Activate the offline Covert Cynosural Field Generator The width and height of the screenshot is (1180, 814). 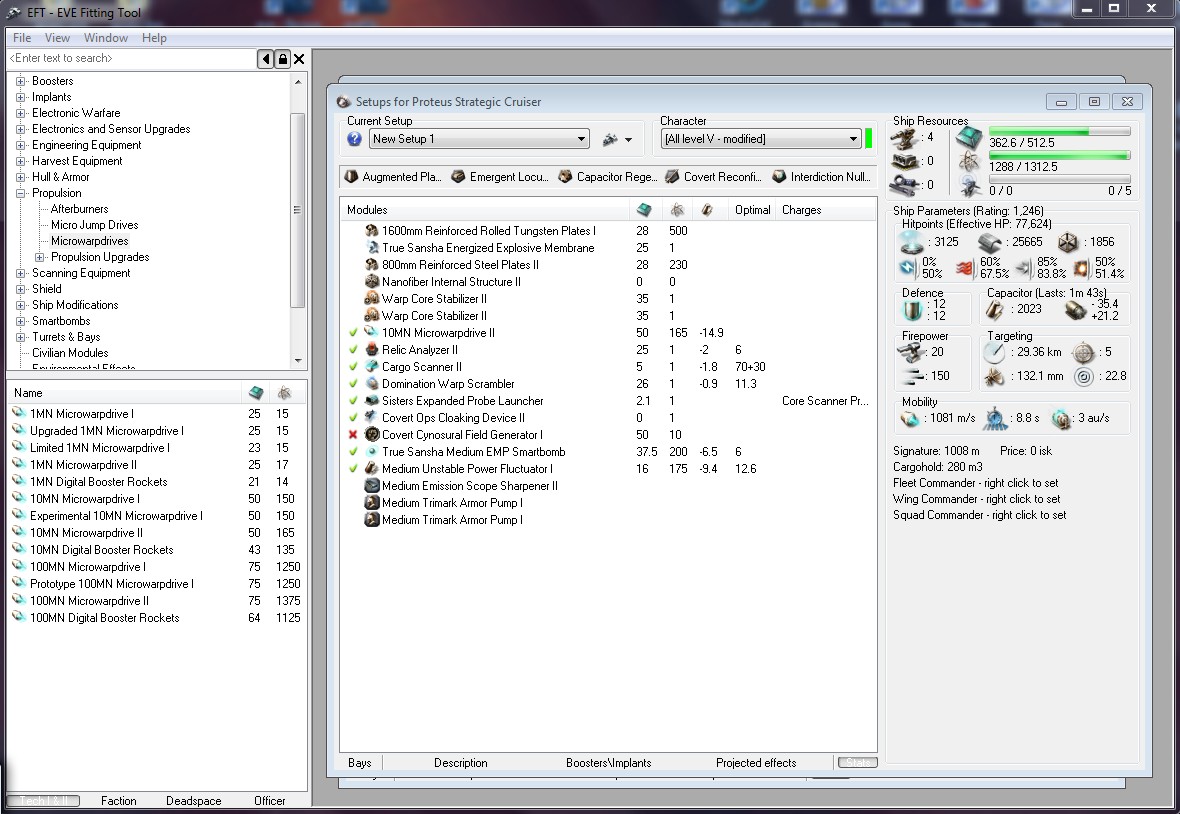[353, 435]
